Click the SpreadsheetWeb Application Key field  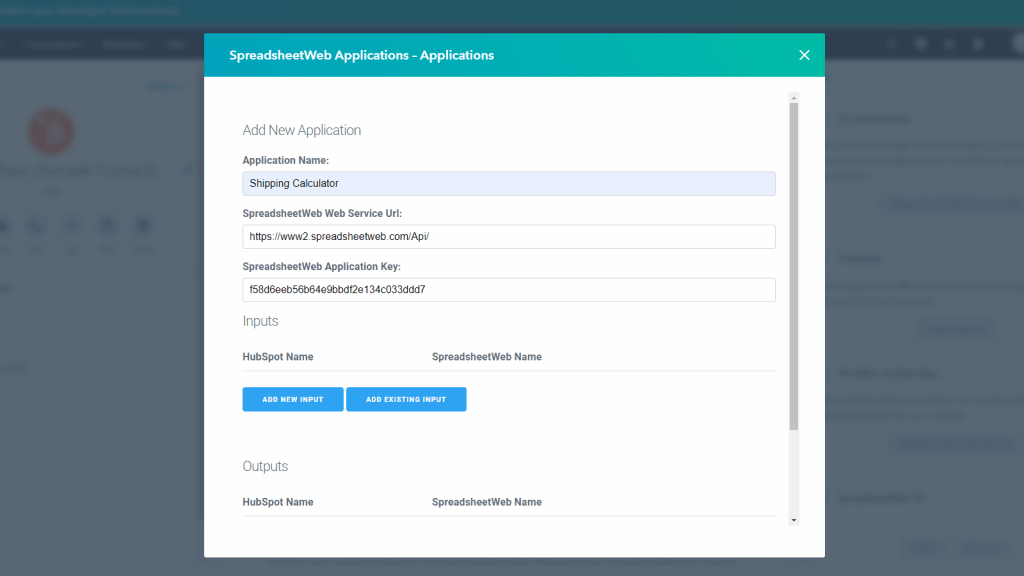[509, 289]
